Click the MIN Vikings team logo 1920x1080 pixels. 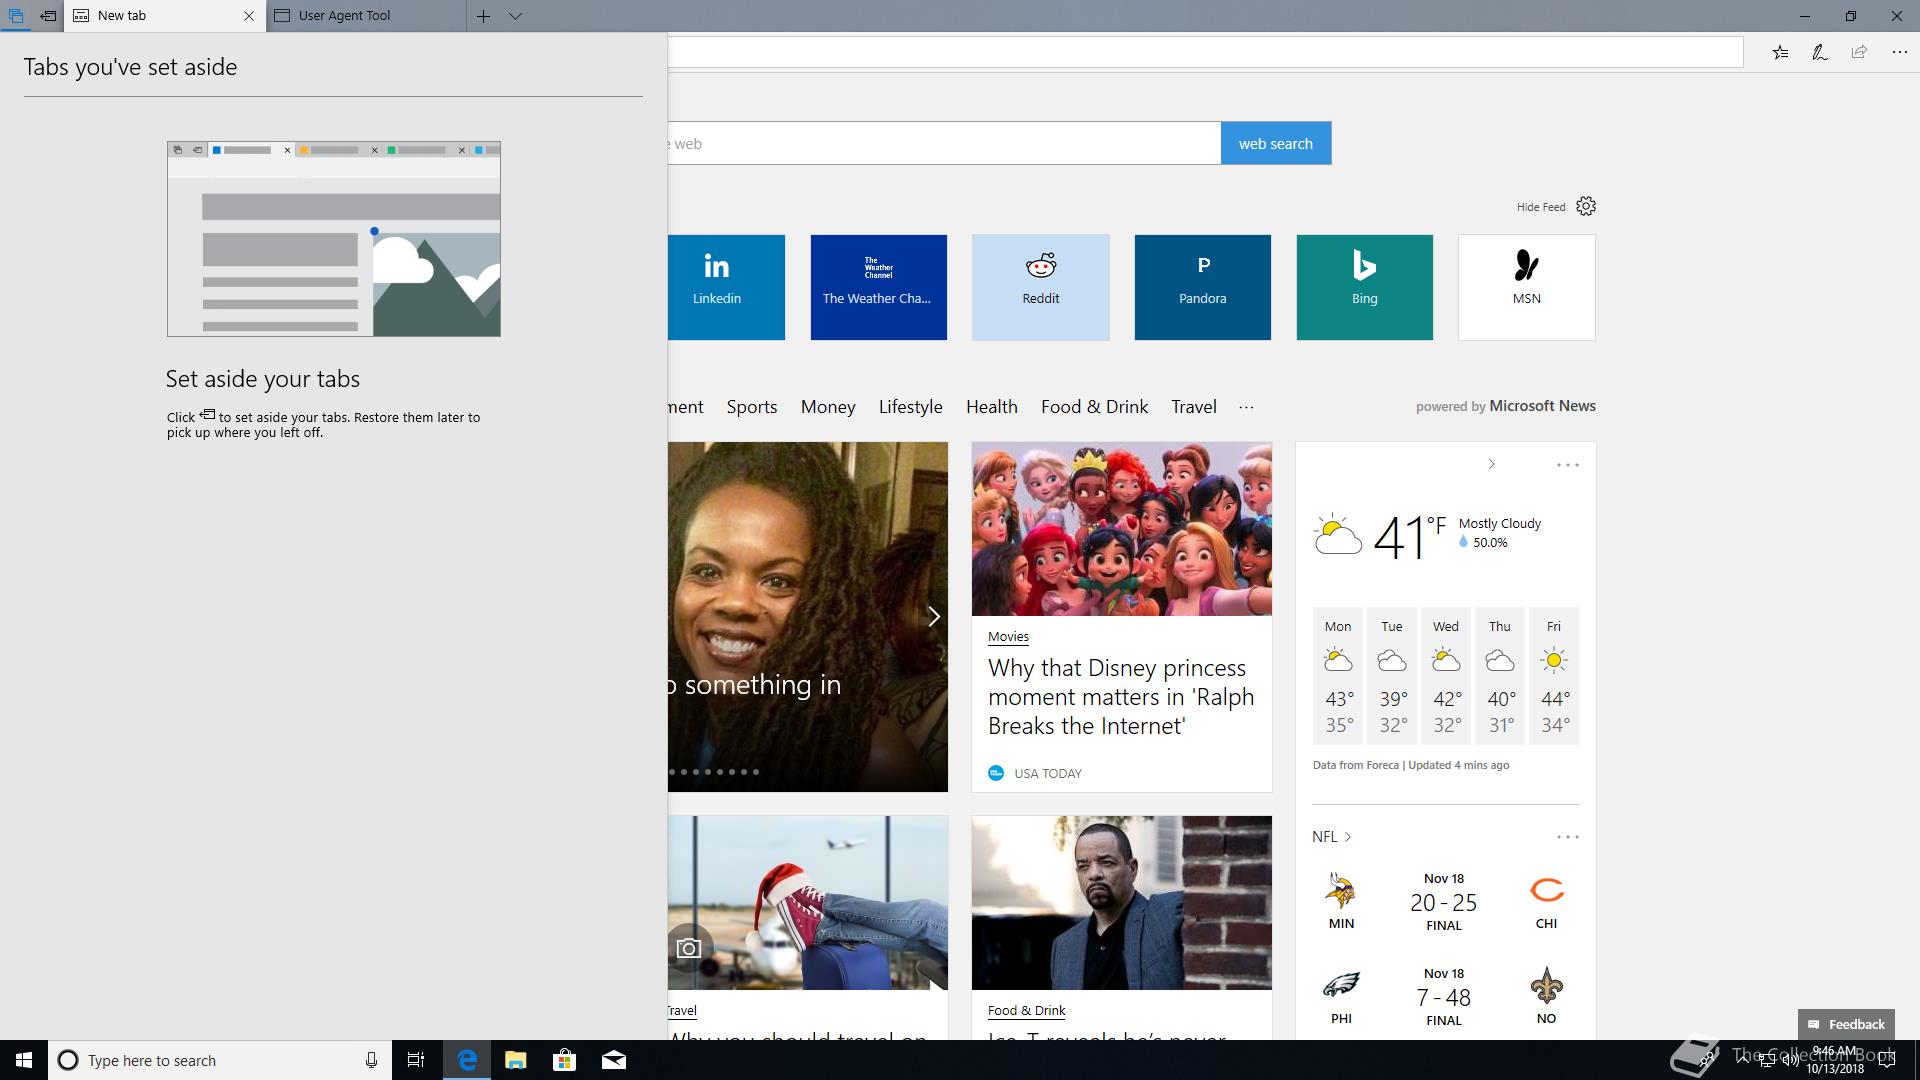click(1341, 890)
